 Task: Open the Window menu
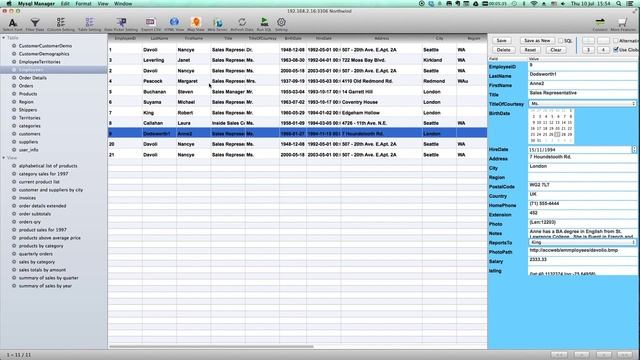123,3
